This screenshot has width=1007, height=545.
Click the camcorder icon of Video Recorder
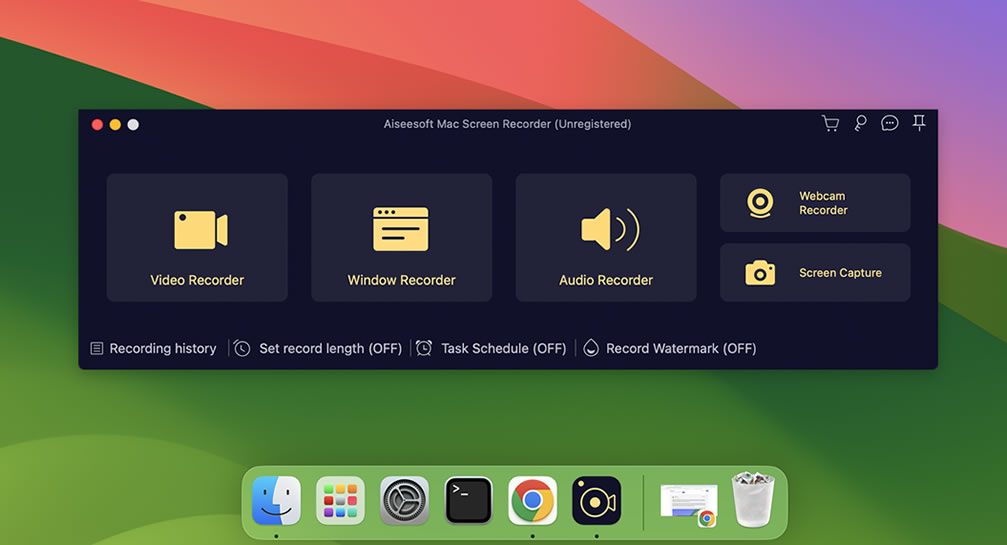[x=201, y=230]
